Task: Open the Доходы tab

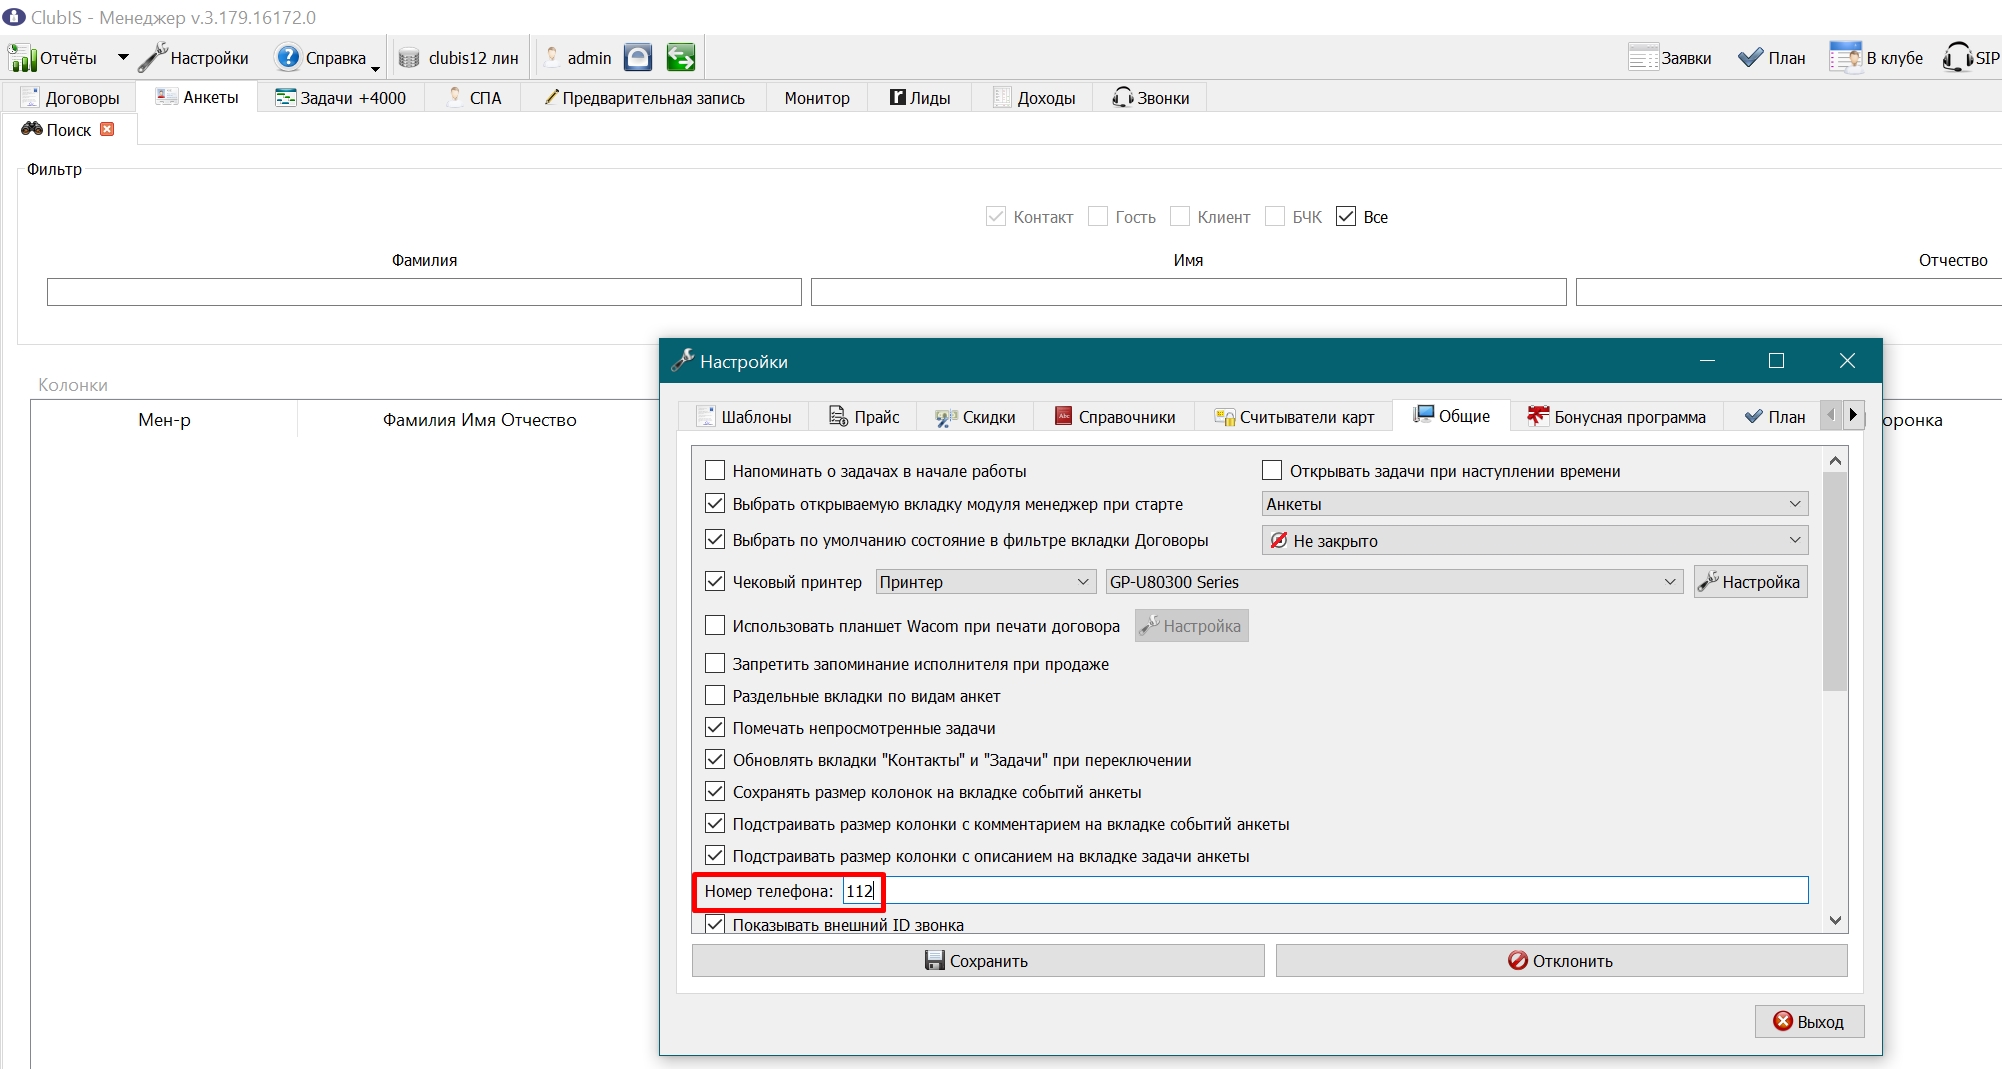Action: (x=1034, y=98)
